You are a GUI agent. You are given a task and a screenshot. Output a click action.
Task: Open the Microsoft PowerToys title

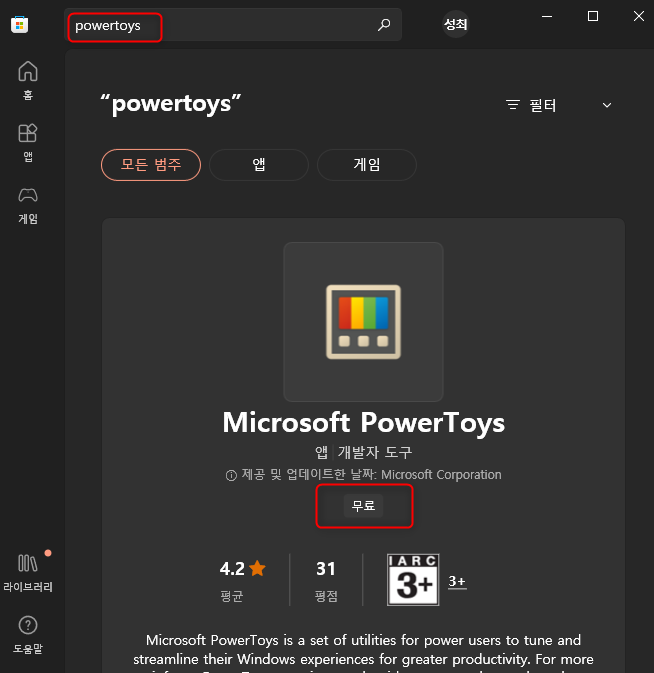click(x=363, y=423)
